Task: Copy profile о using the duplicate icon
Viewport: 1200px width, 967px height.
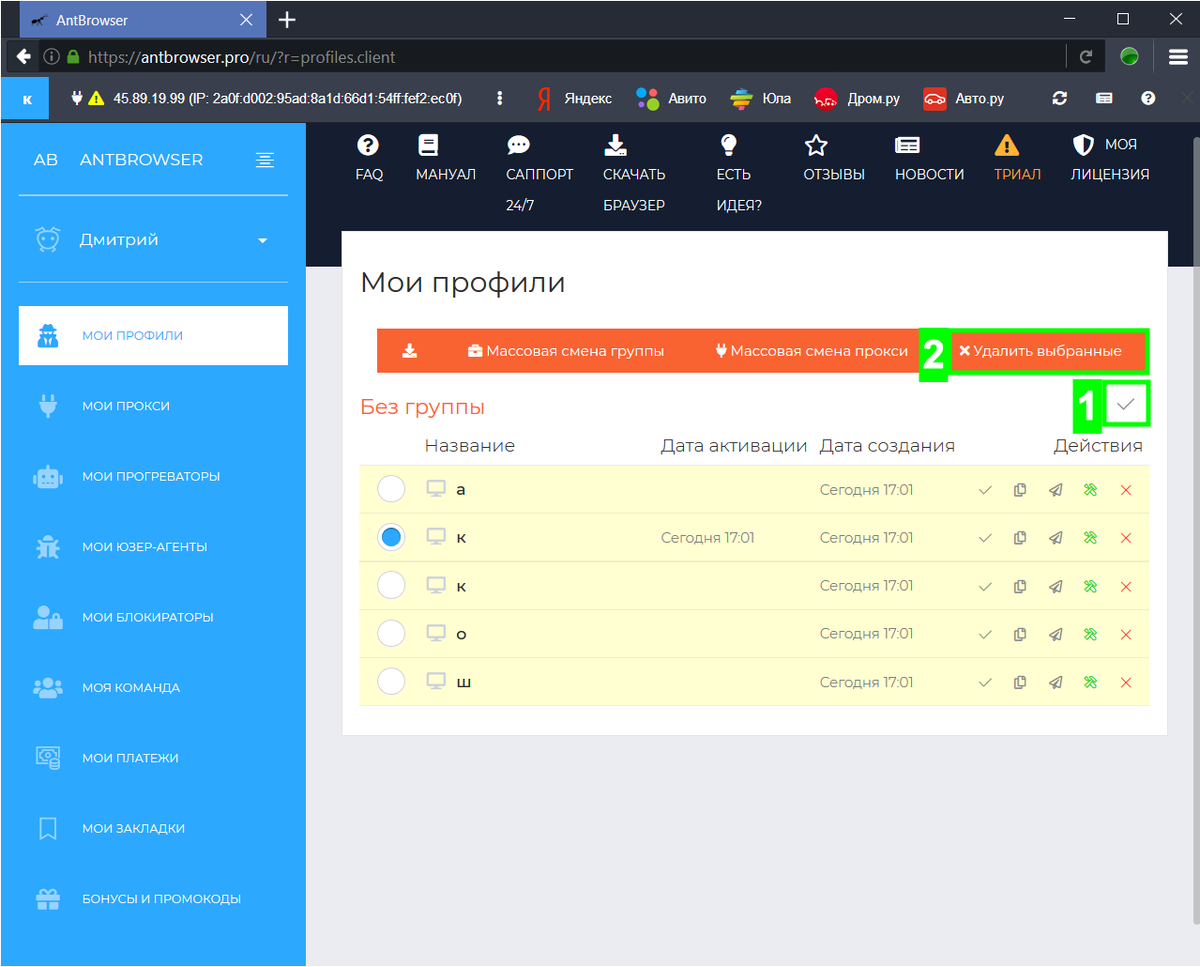Action: pyautogui.click(x=1020, y=634)
